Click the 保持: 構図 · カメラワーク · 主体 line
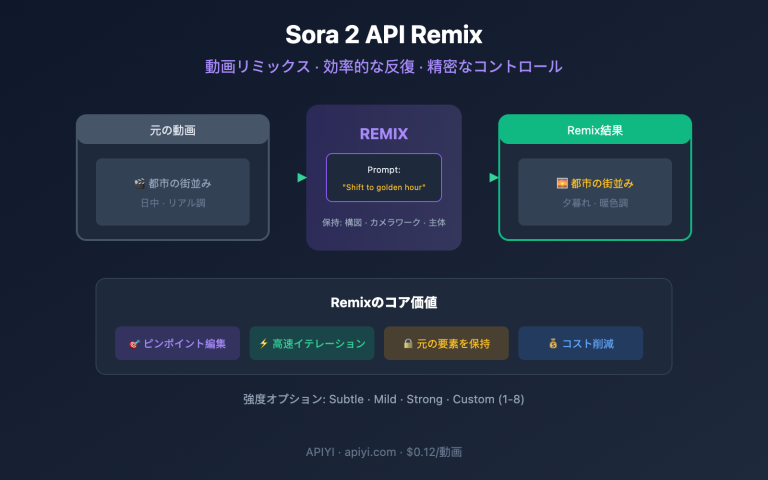 [x=384, y=222]
